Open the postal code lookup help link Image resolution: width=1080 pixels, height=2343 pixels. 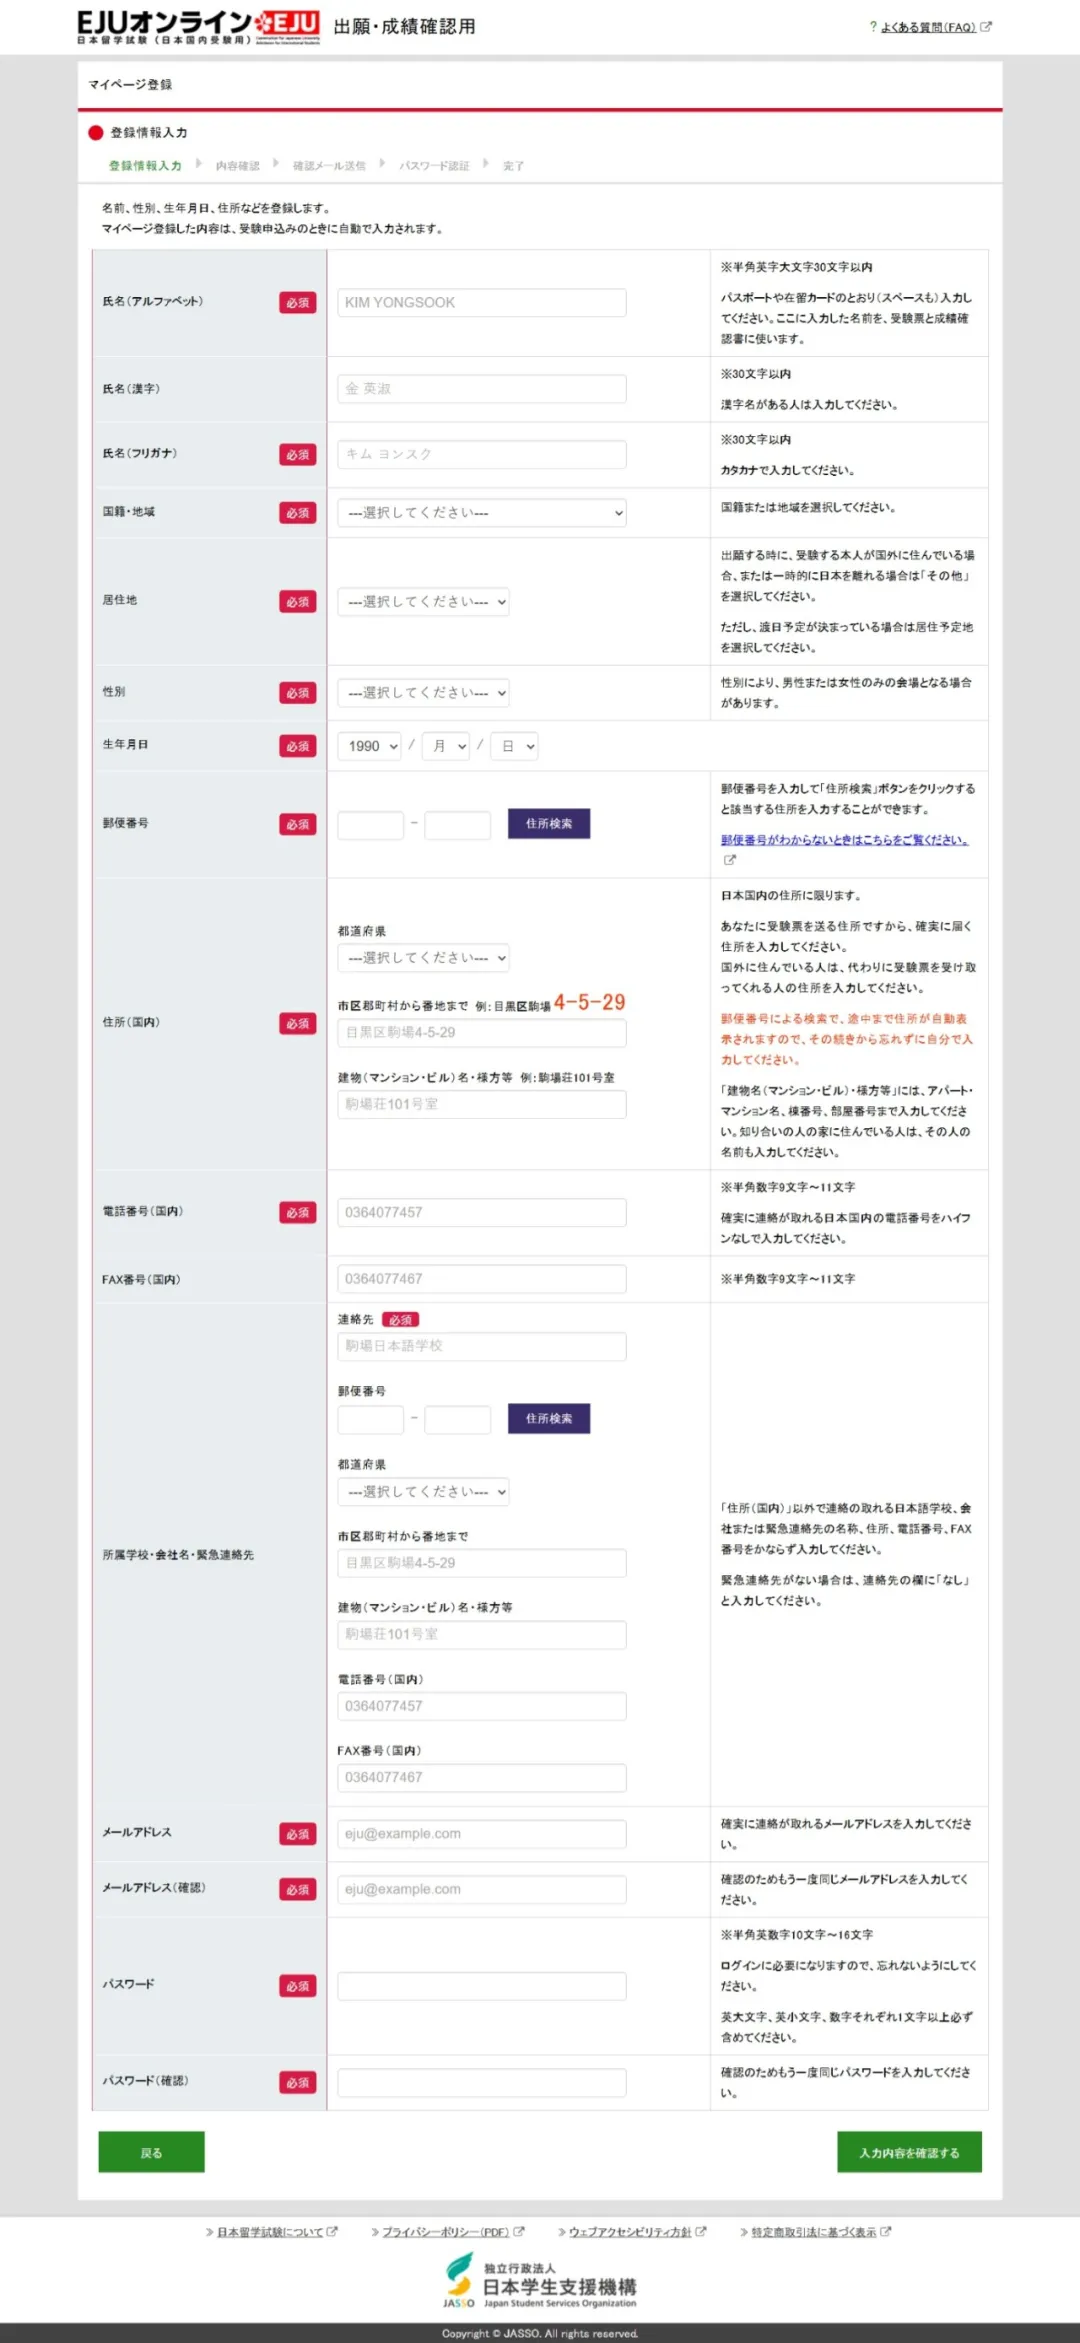tap(844, 840)
